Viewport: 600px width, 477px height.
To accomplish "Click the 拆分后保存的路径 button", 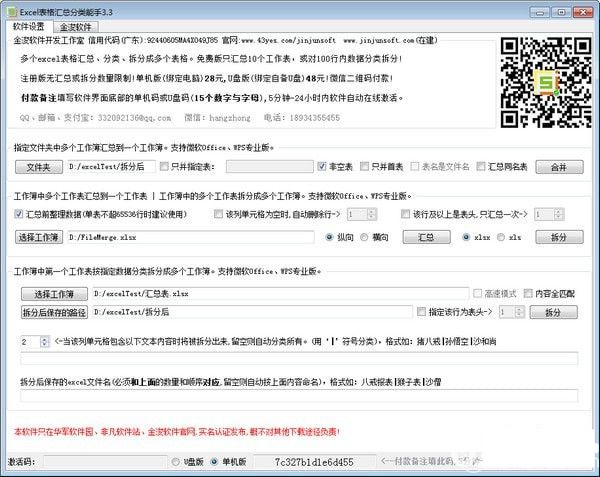I will coord(54,313).
